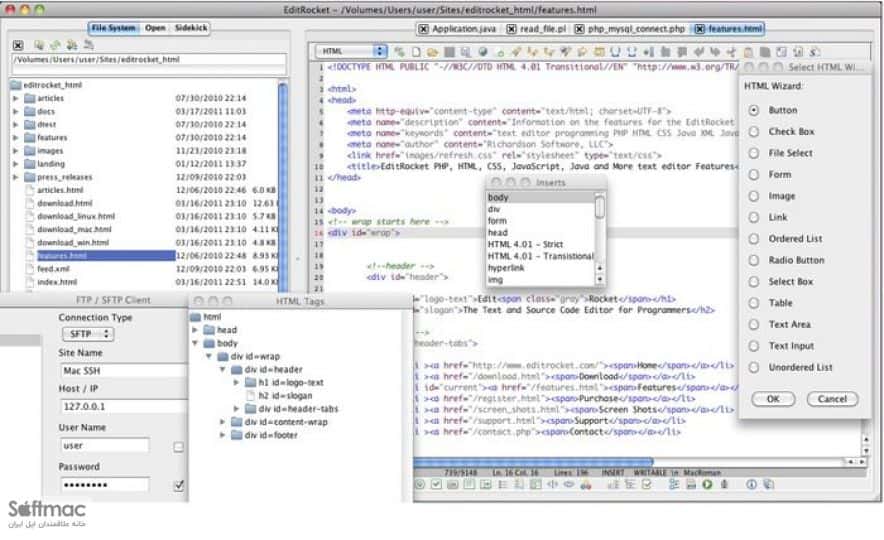Click the save disk toolbar icon
The height and width of the screenshot is (540, 884).
(449, 52)
